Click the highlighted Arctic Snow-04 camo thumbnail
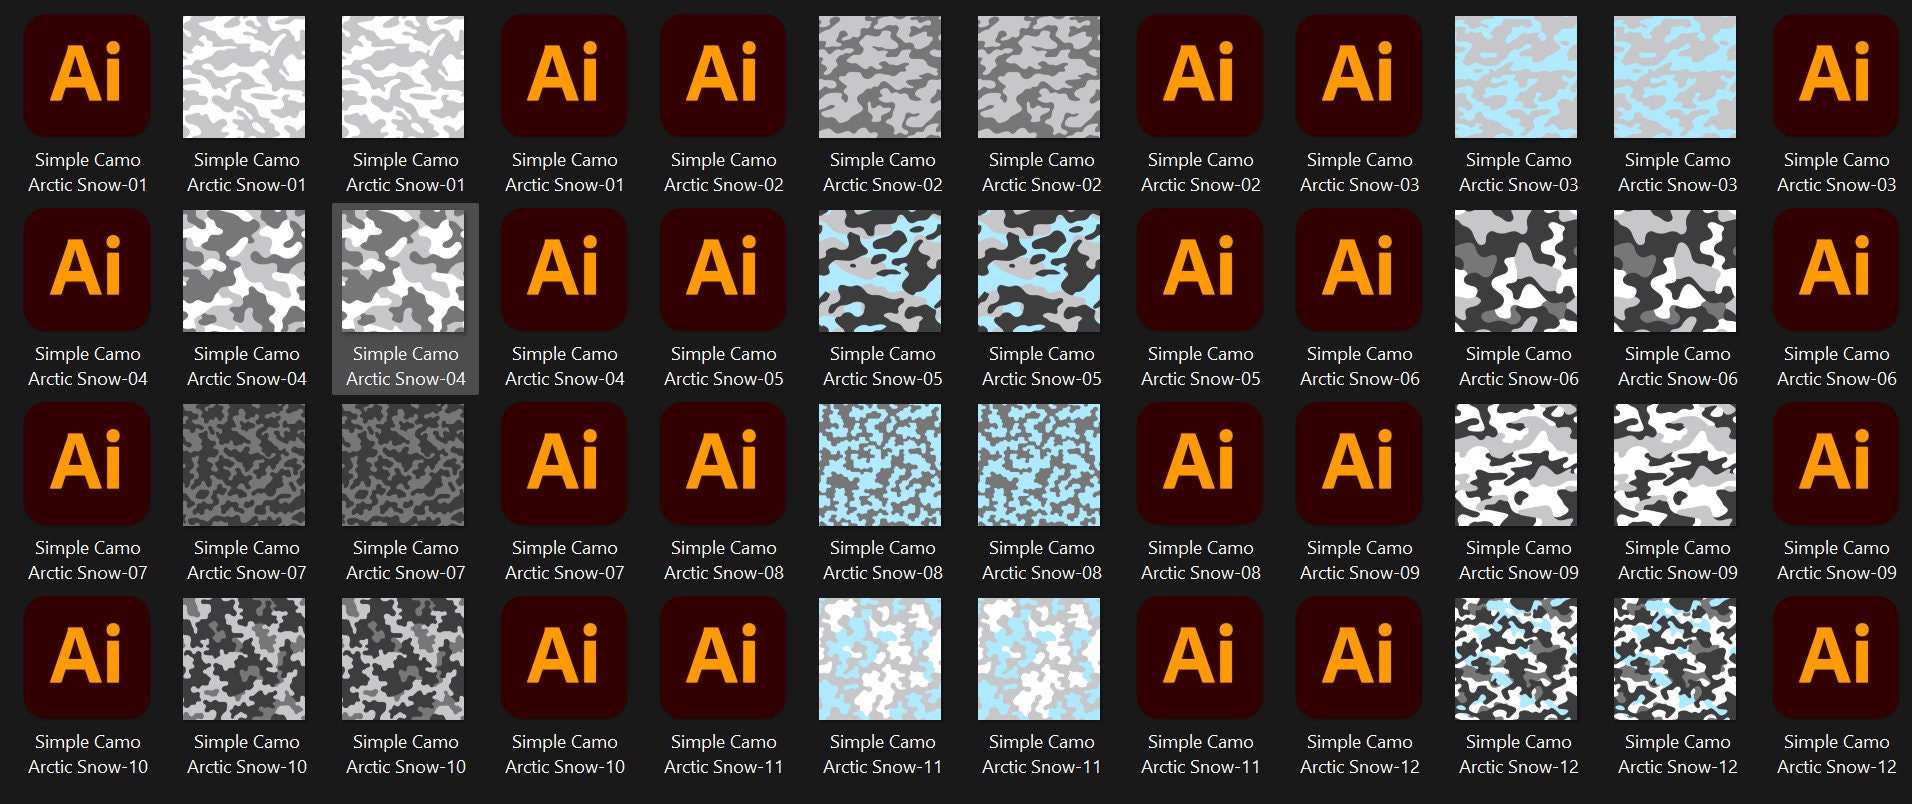This screenshot has width=1912, height=804. pyautogui.click(x=403, y=270)
